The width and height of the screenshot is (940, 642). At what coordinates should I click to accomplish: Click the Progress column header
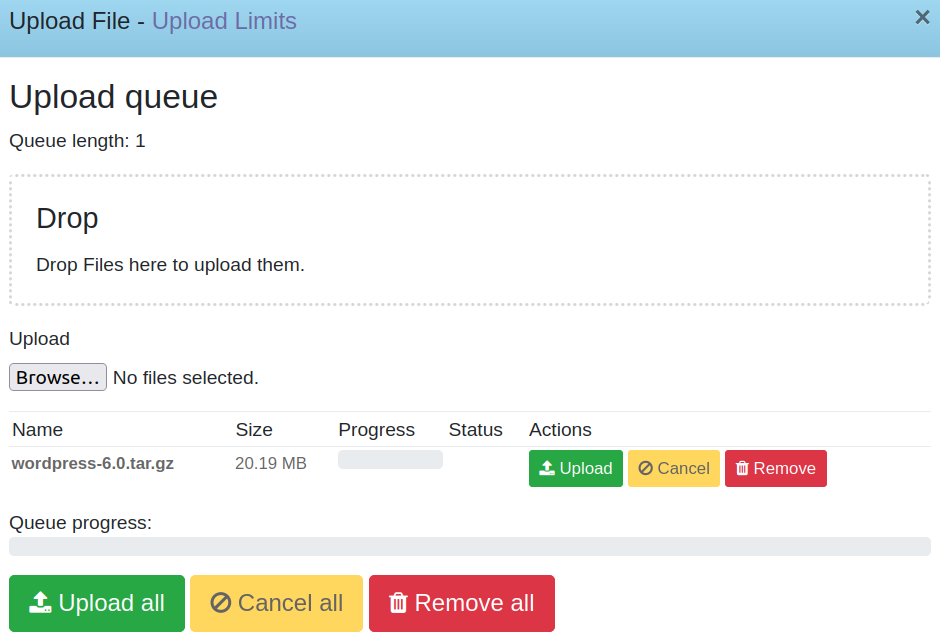376,430
